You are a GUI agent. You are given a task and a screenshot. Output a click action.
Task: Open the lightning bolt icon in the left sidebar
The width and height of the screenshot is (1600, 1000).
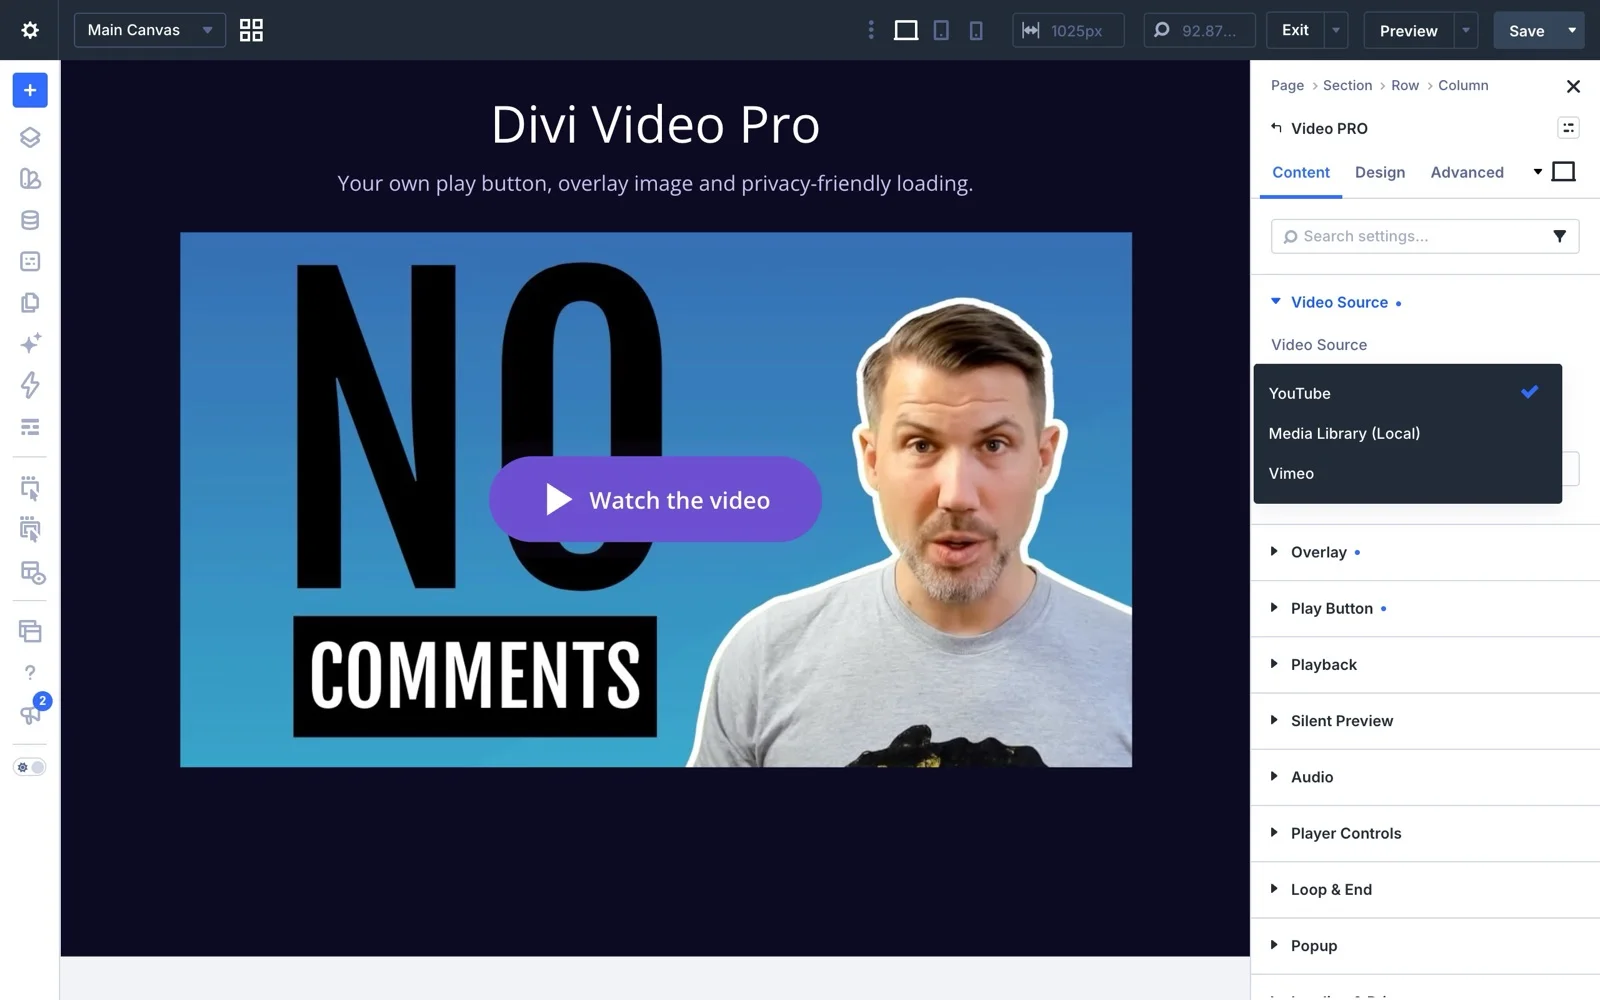coord(30,385)
